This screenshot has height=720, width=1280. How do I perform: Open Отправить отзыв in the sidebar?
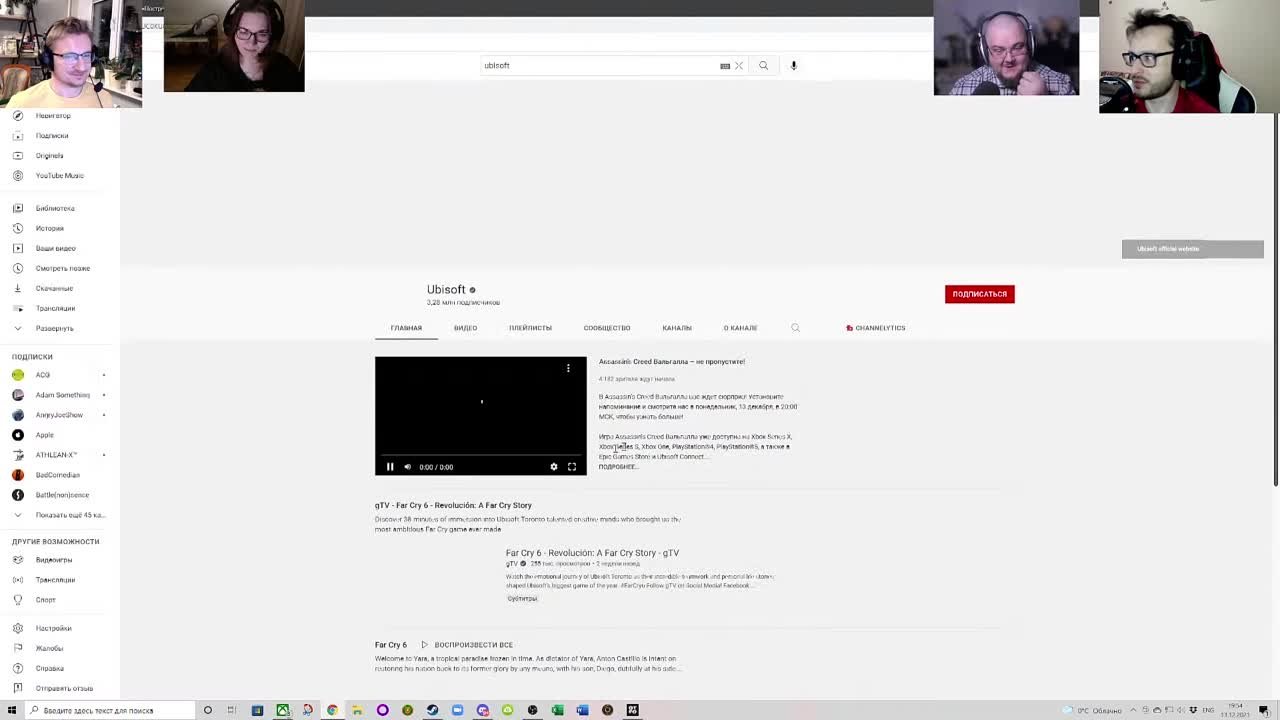pos(64,688)
